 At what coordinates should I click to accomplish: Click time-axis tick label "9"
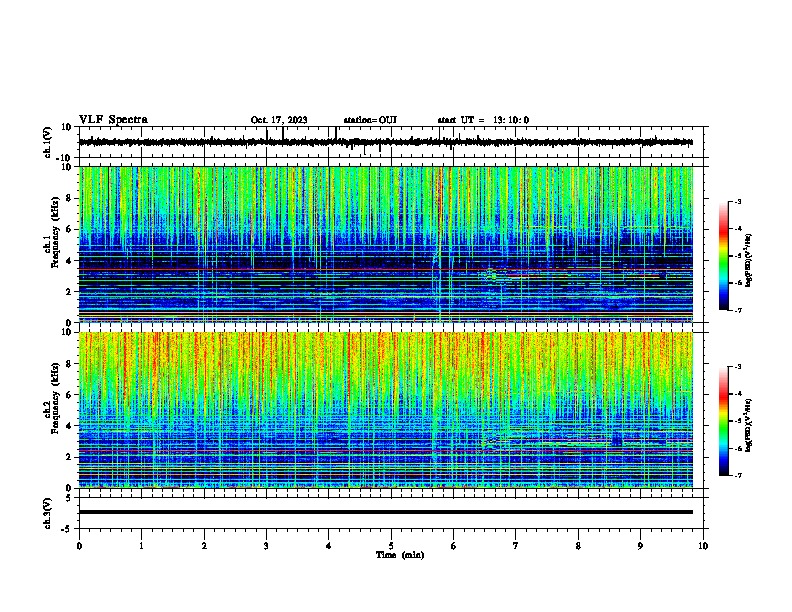[x=640, y=545]
